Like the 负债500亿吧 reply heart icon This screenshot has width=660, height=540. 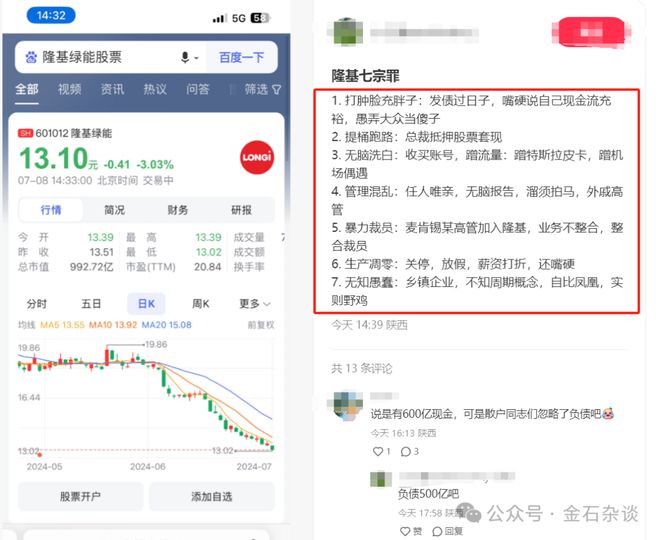pyautogui.click(x=405, y=531)
